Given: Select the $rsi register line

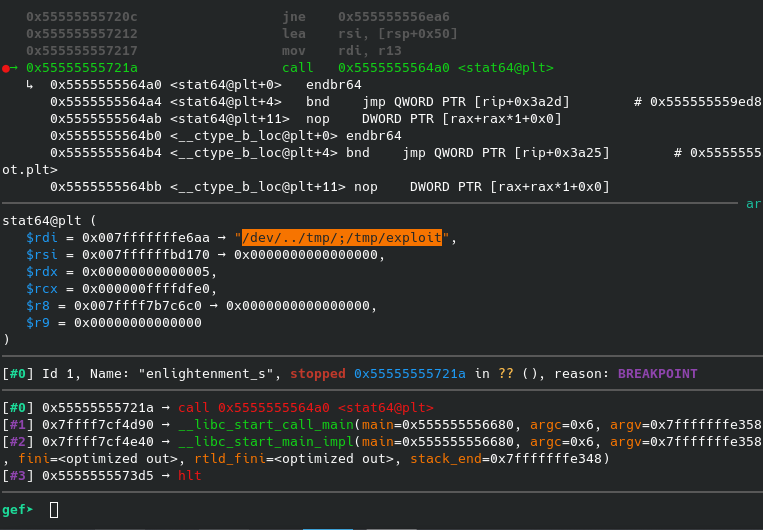Looking at the screenshot, I should [202, 255].
